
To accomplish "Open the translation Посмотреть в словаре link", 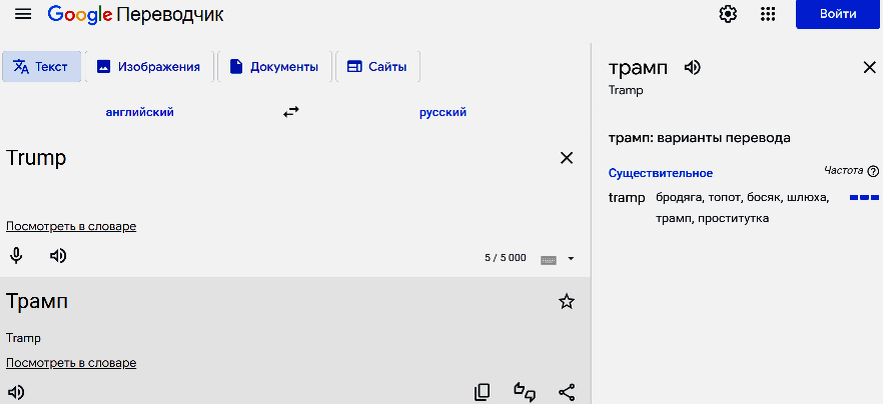I will tap(71, 363).
